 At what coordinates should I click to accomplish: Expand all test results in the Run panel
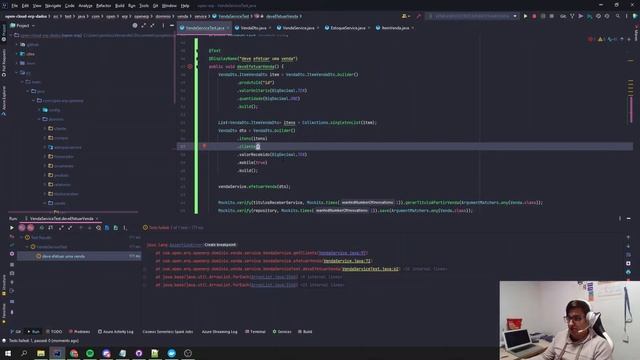click(x=61, y=228)
